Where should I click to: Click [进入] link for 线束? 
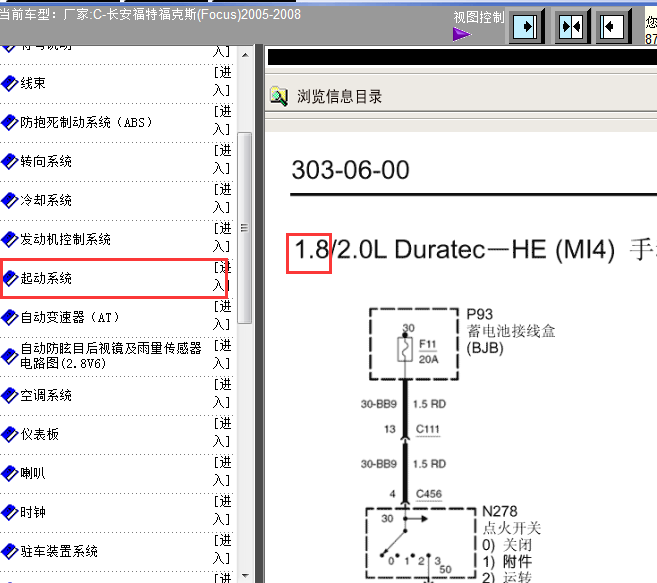[222, 81]
